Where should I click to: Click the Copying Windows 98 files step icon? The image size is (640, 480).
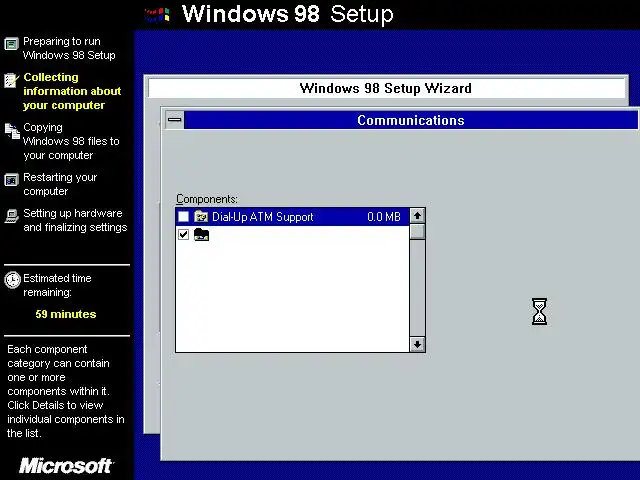coord(12,131)
